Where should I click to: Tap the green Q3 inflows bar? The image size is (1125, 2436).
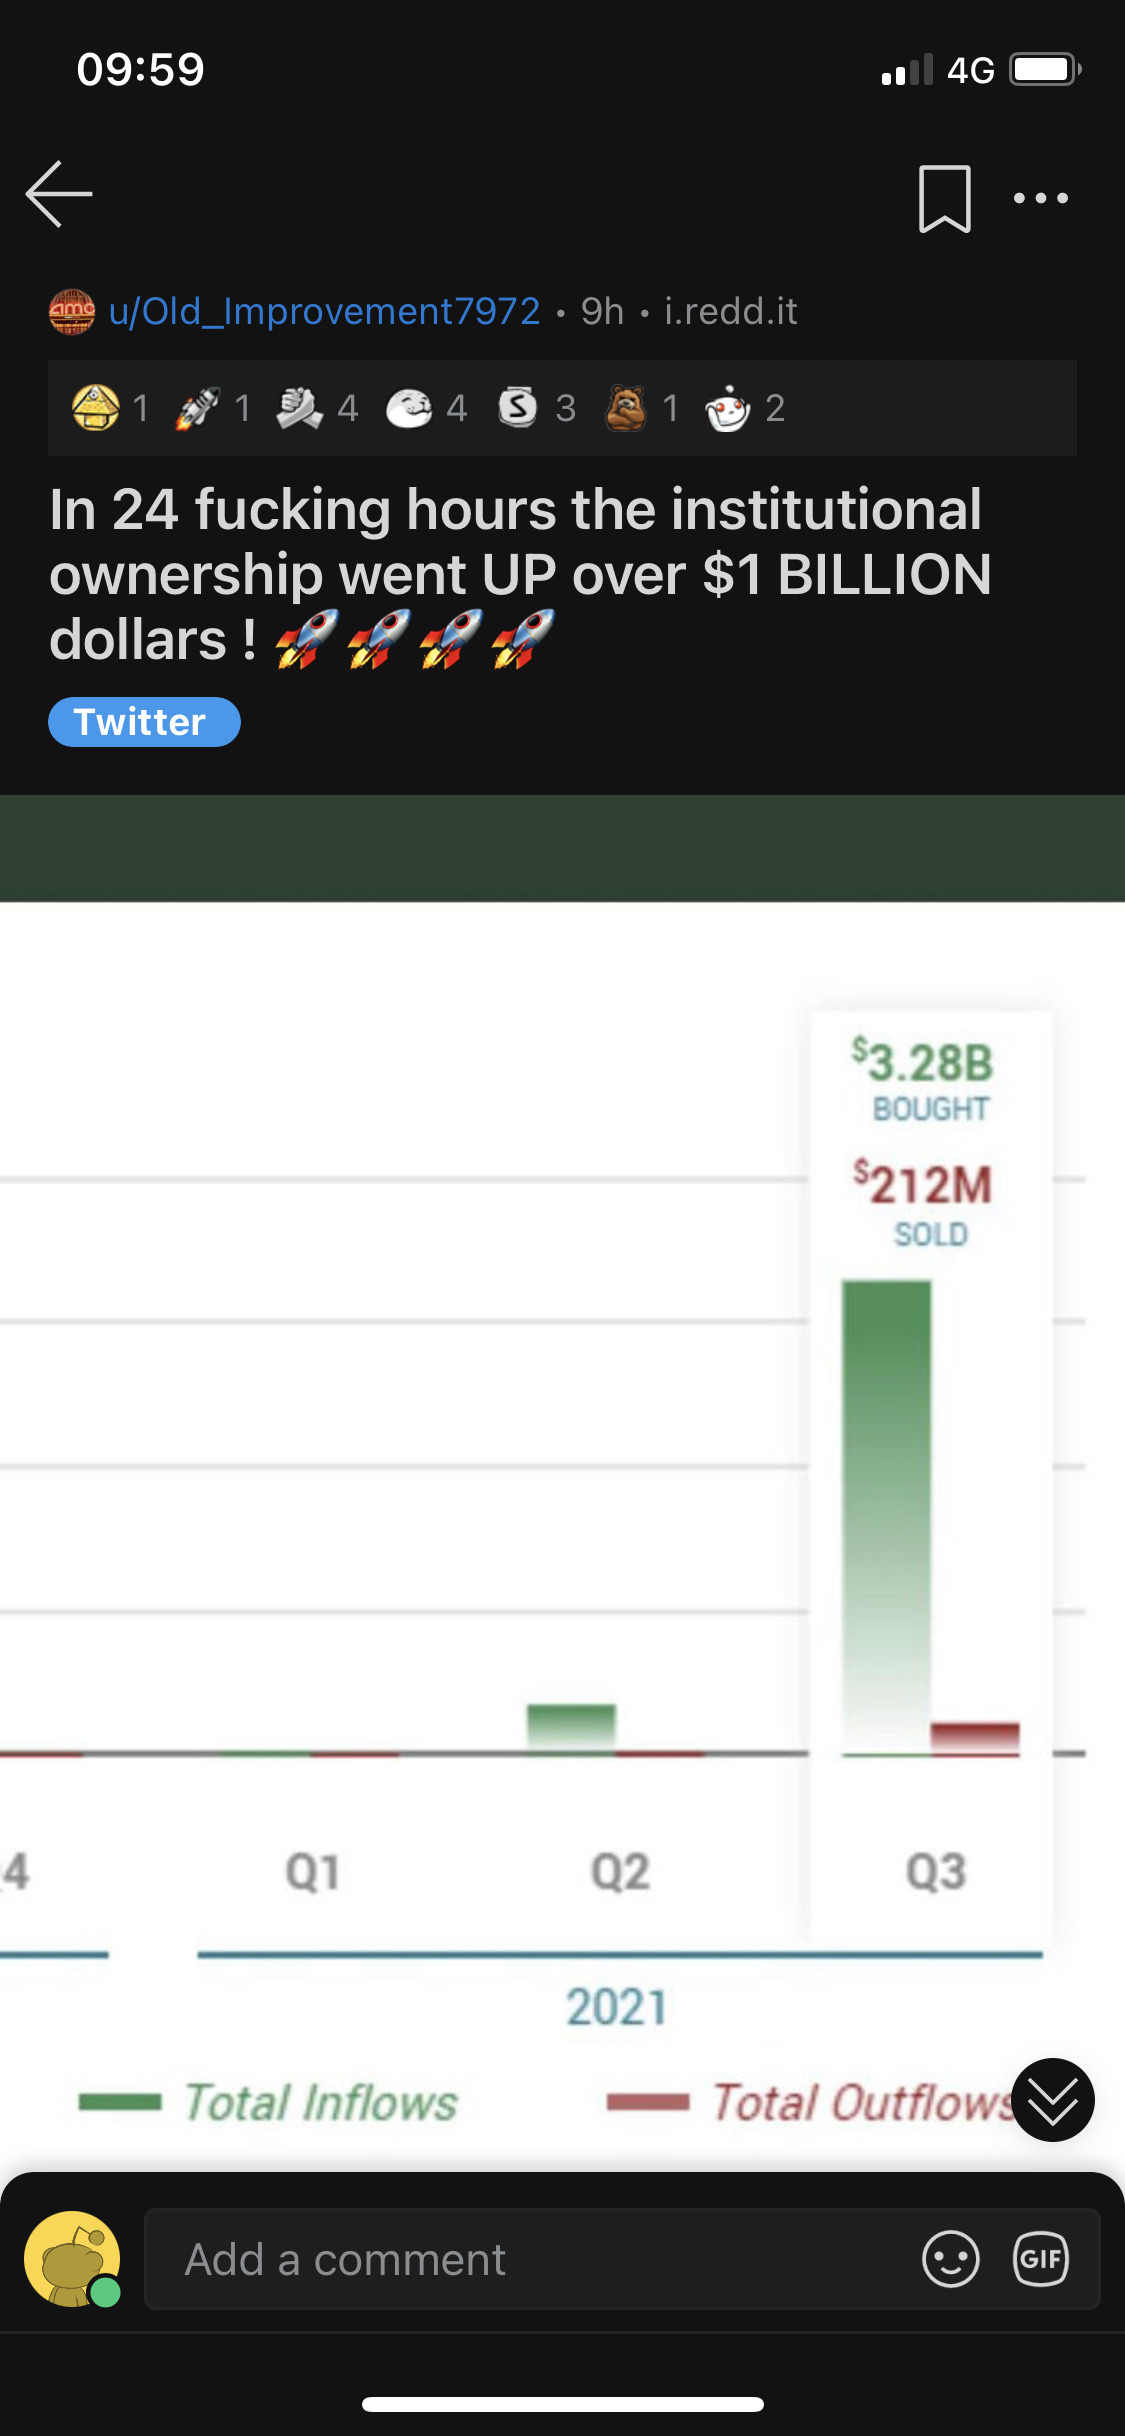pos(886,1517)
